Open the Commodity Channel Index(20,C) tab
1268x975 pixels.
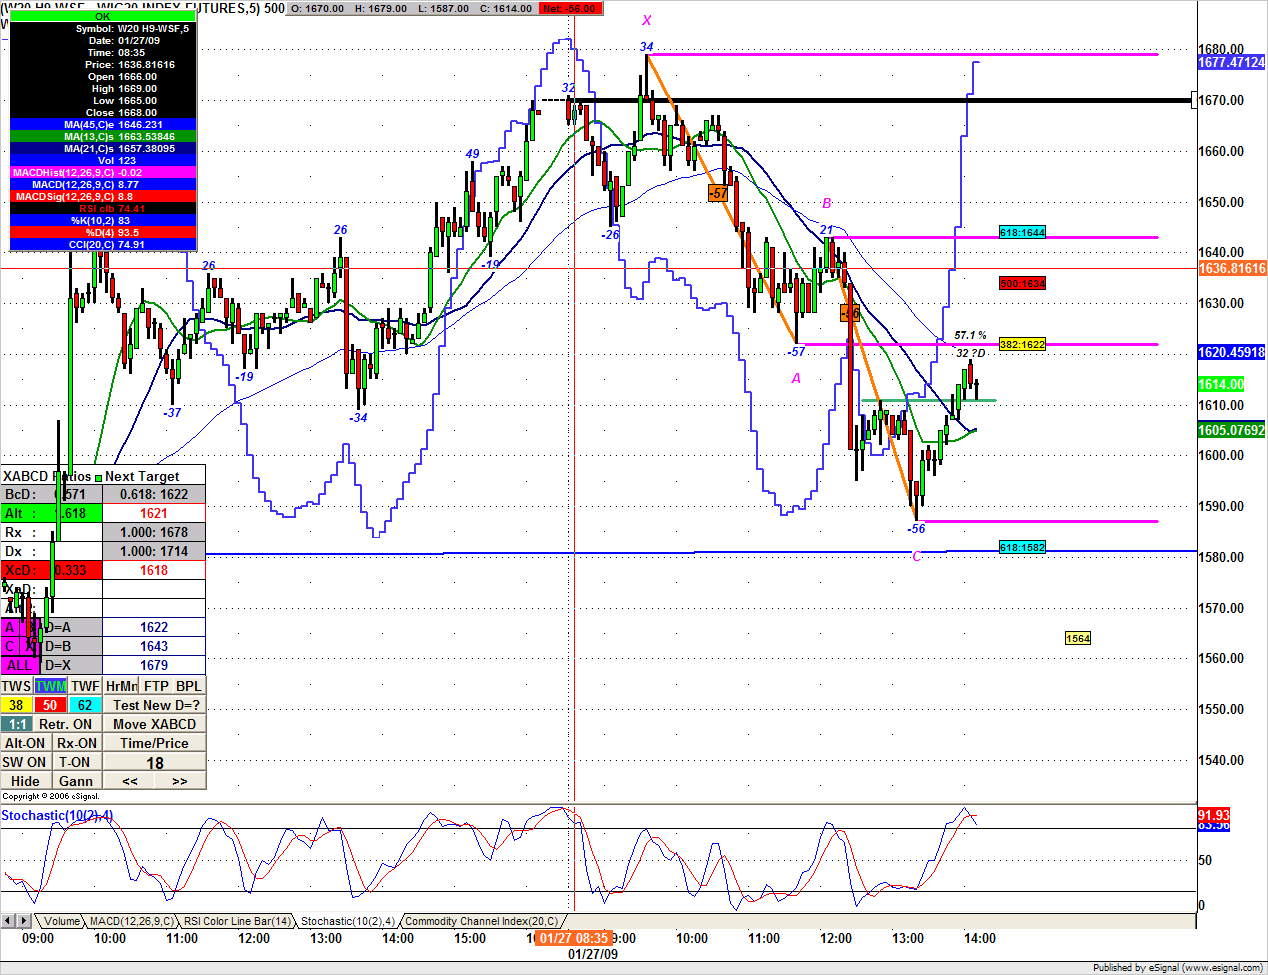click(481, 921)
